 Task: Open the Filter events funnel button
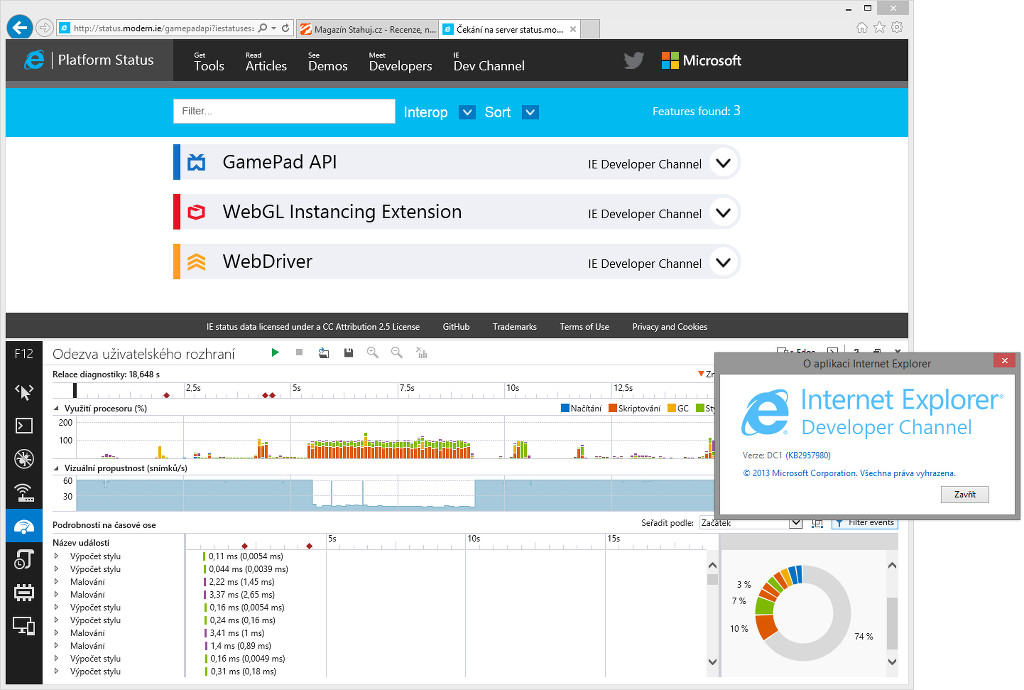pos(865,523)
